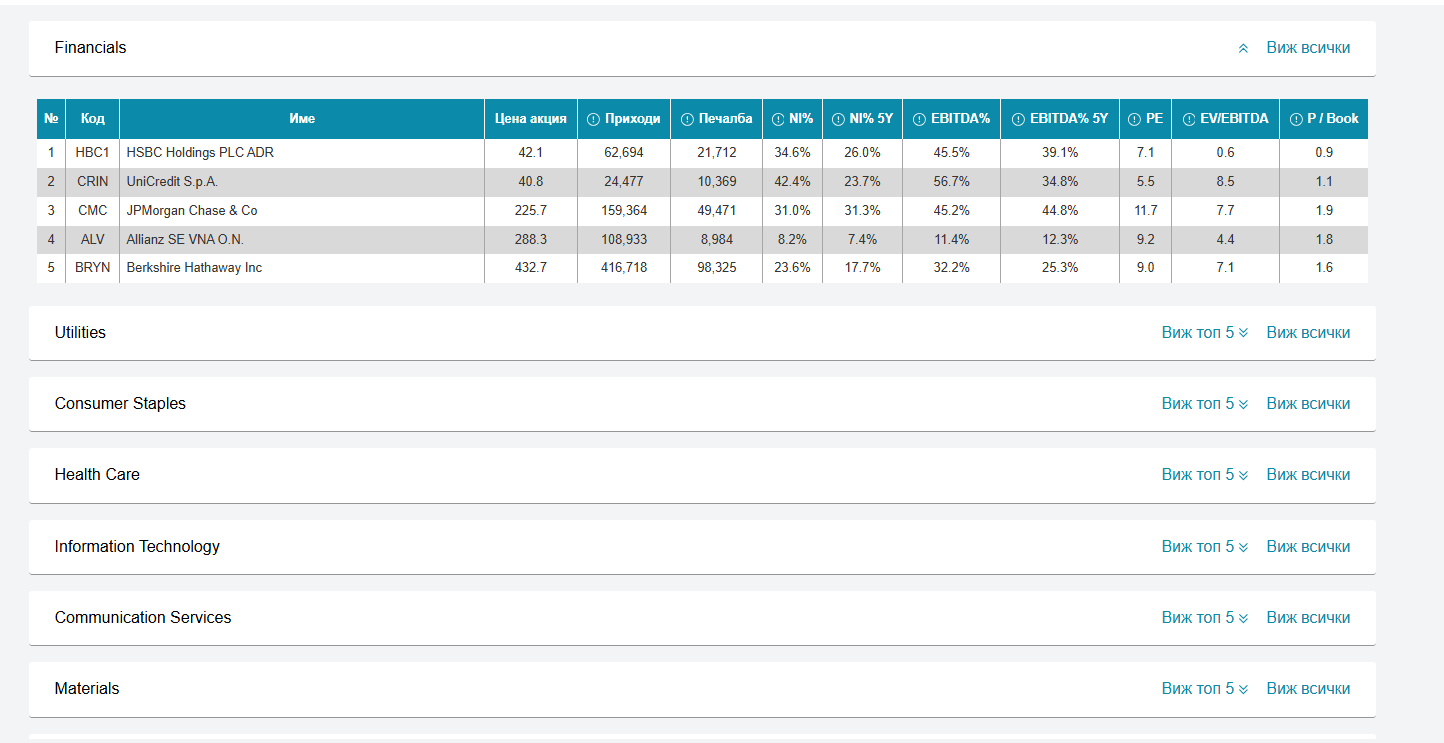Image resolution: width=1444 pixels, height=743 pixels.
Task: Click NI% value 42.4% for UniCredit
Action: [x=793, y=182]
